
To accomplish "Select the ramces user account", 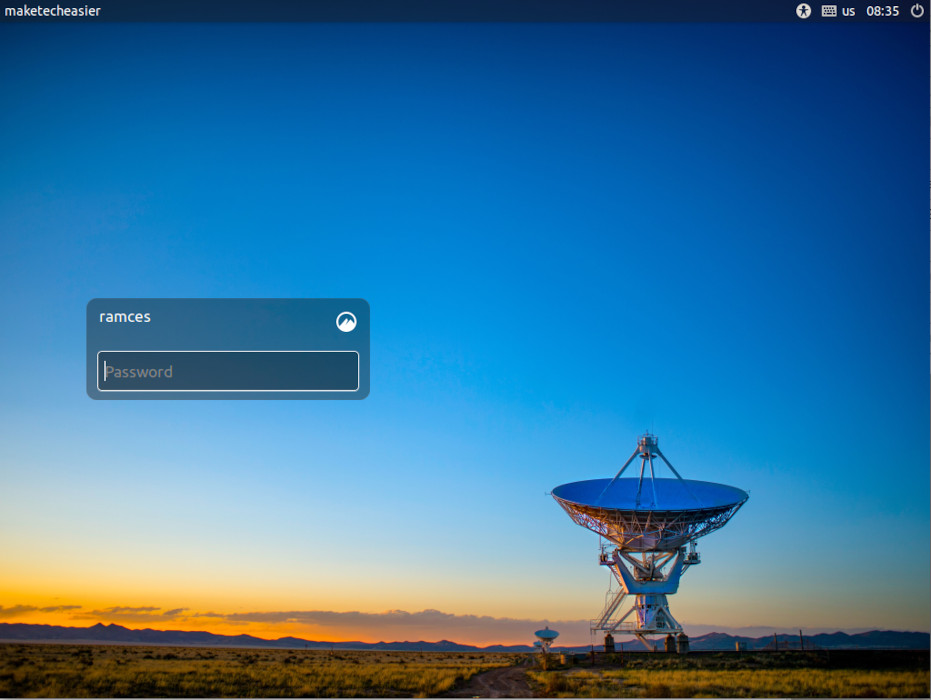I will click(125, 317).
